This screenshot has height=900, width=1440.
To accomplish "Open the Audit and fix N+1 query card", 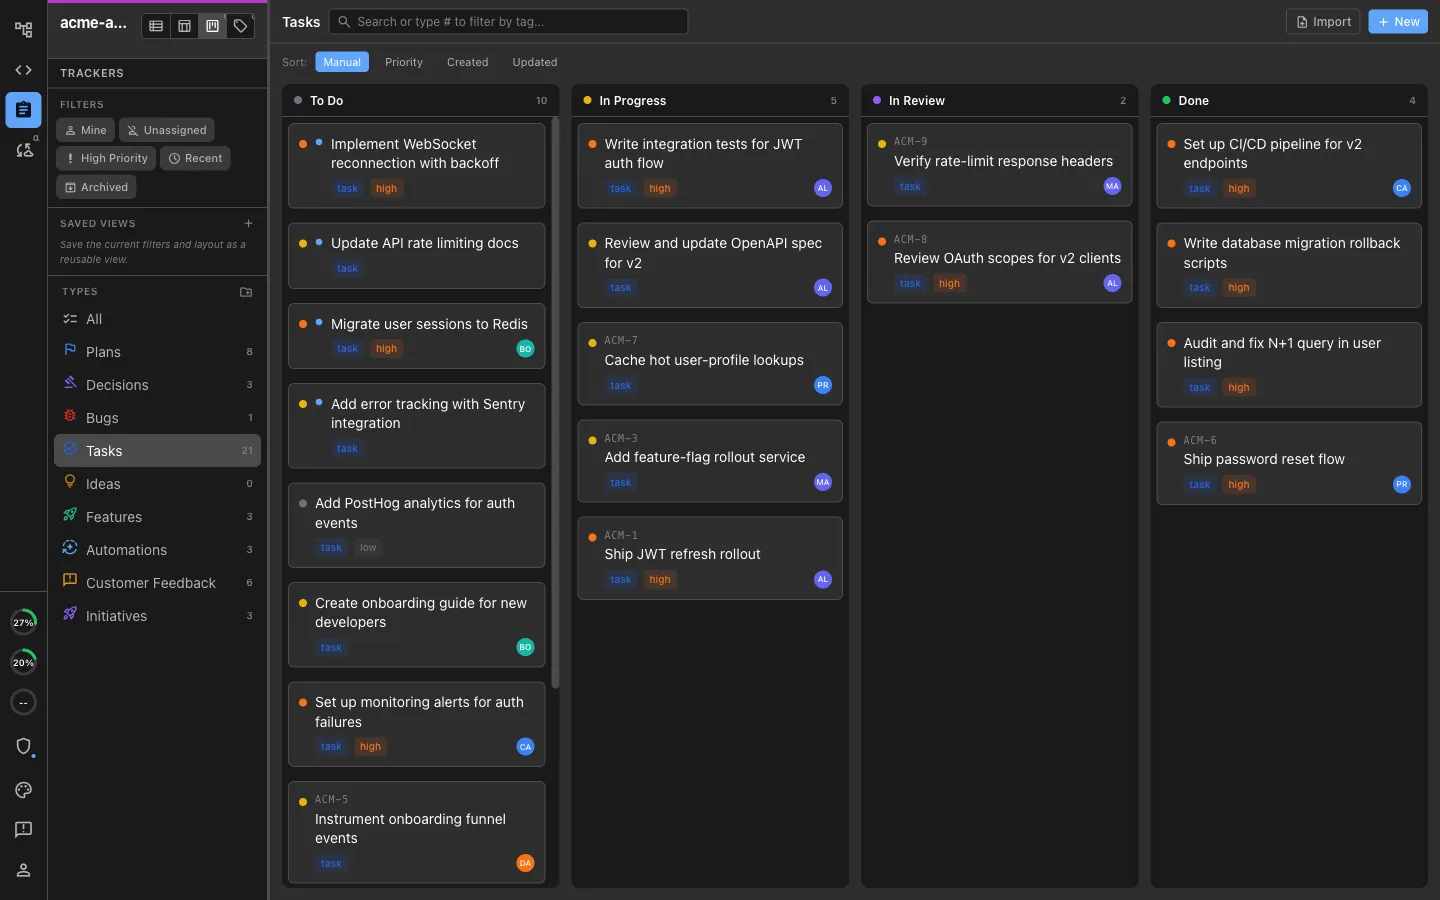I will point(1288,364).
